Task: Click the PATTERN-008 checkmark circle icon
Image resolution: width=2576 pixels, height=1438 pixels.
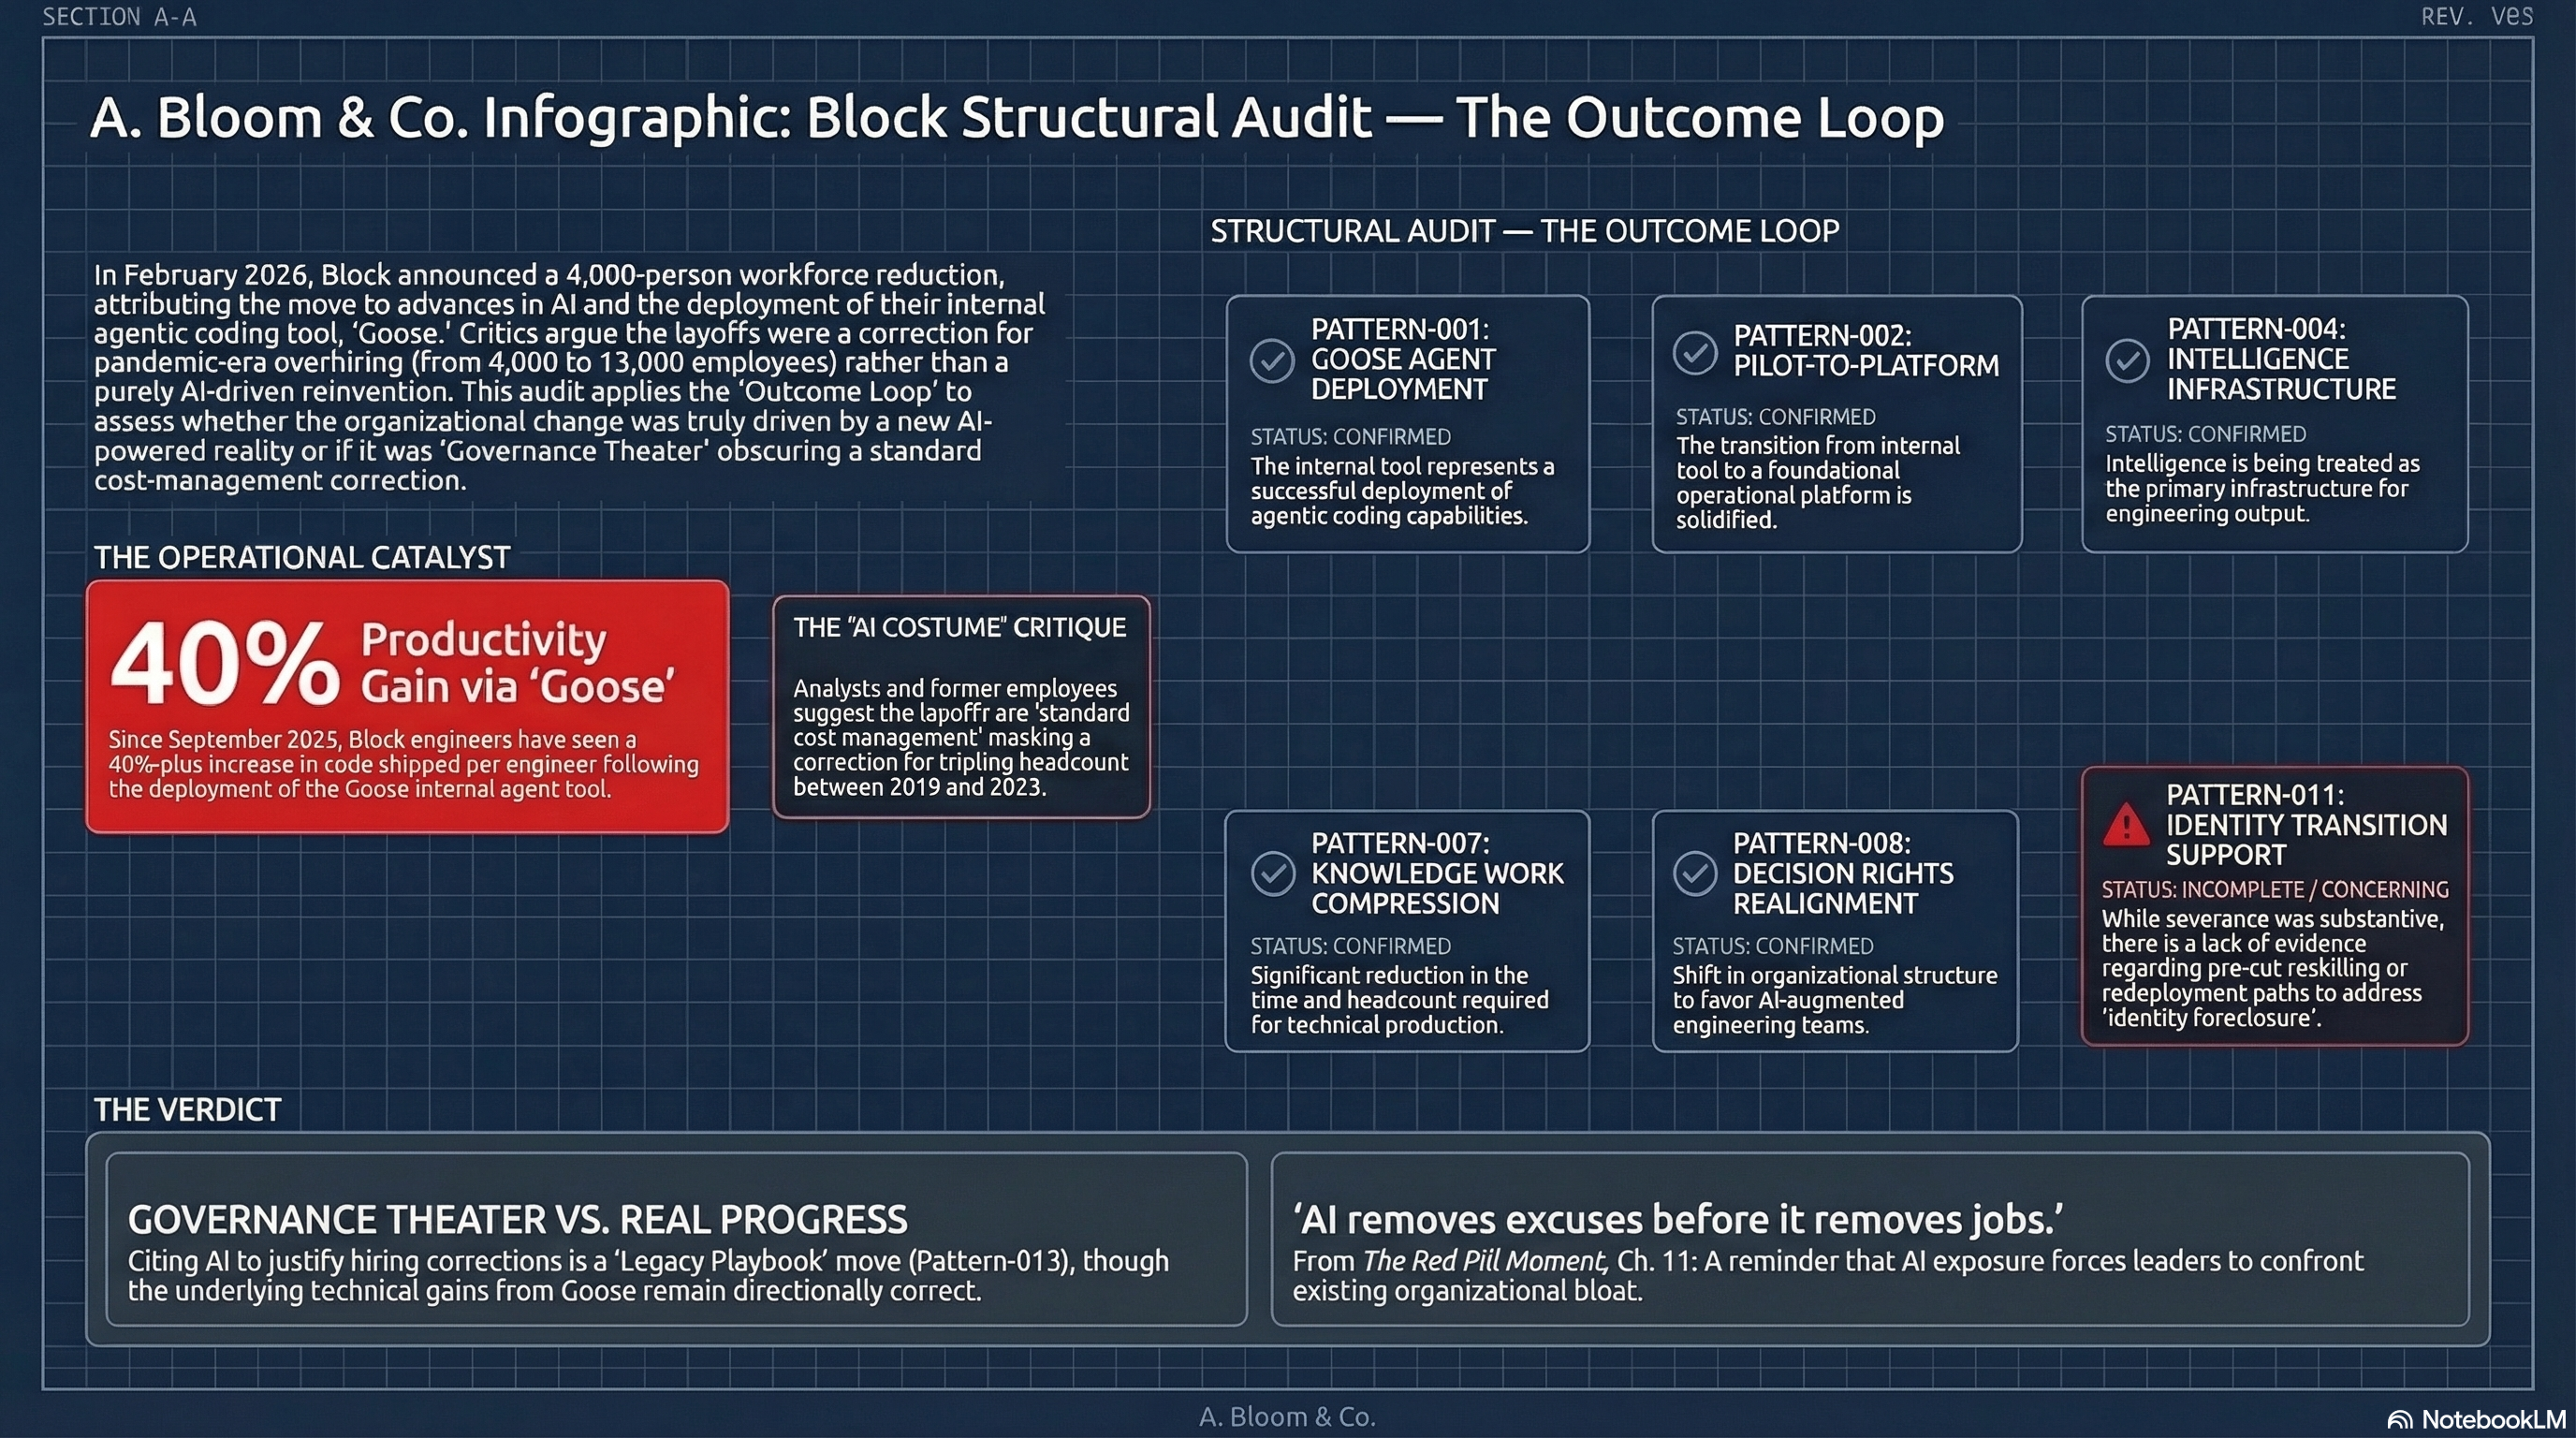Action: 1695,873
